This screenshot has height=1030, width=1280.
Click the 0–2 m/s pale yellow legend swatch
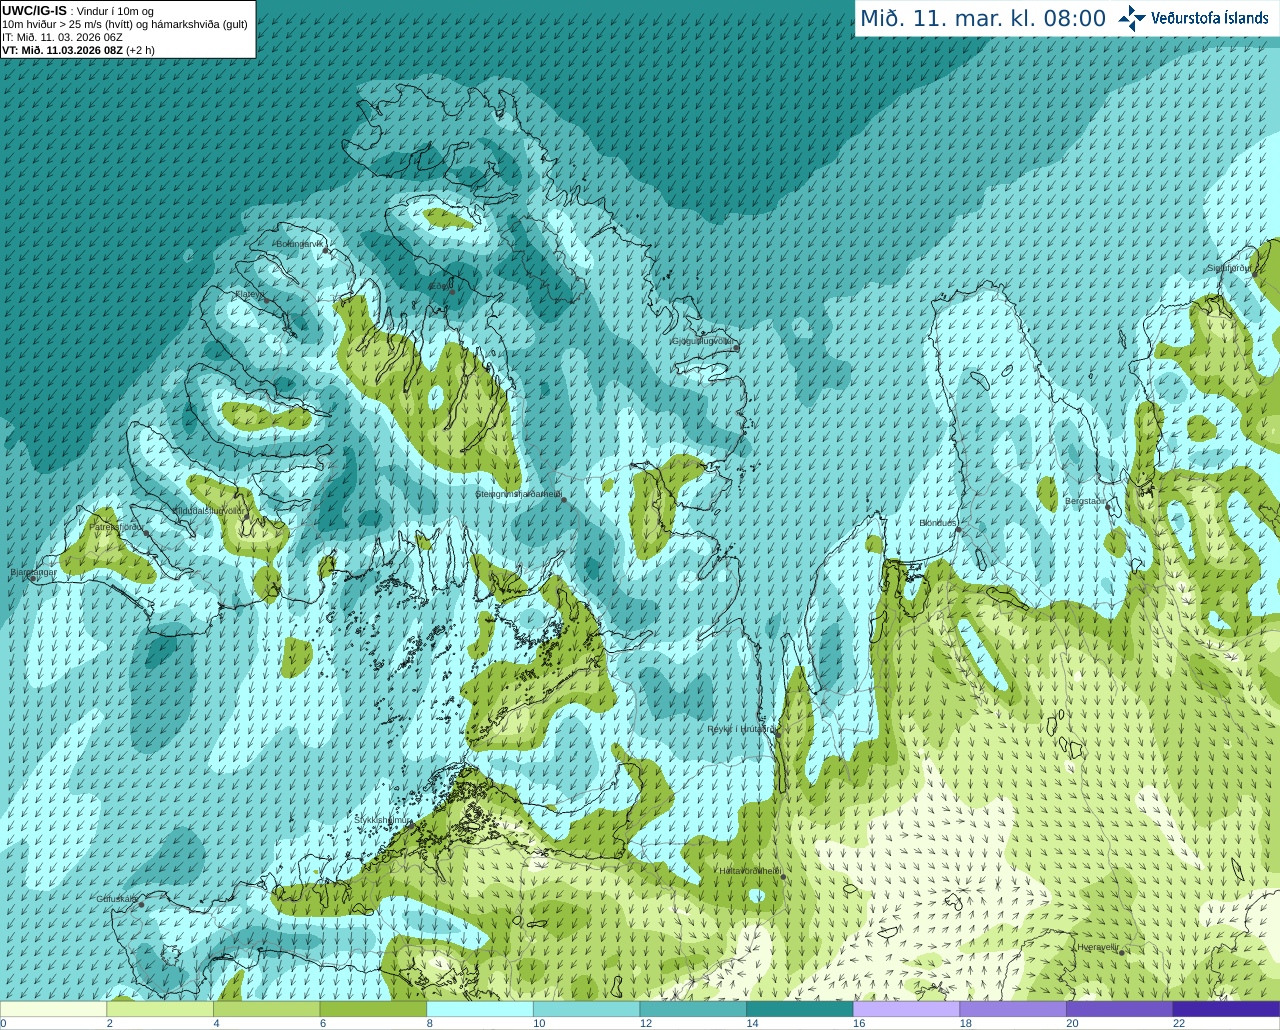point(54,1009)
